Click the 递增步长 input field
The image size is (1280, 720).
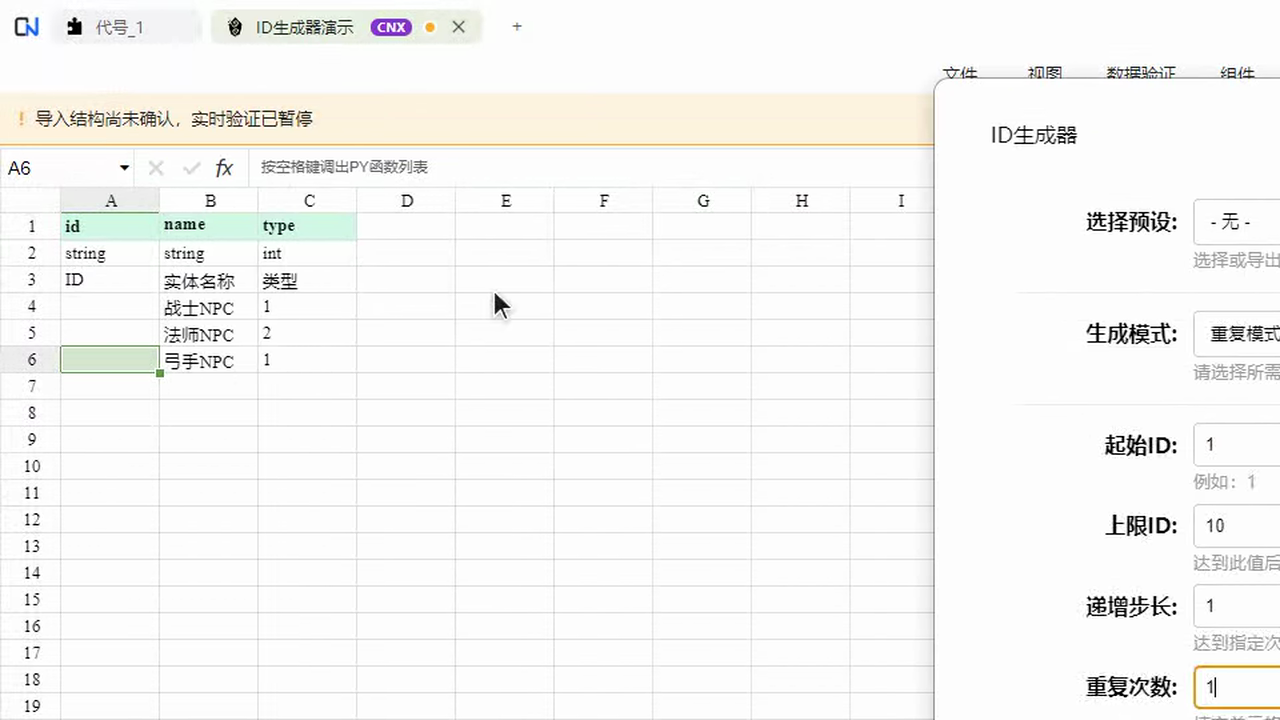pyautogui.click(x=1237, y=606)
